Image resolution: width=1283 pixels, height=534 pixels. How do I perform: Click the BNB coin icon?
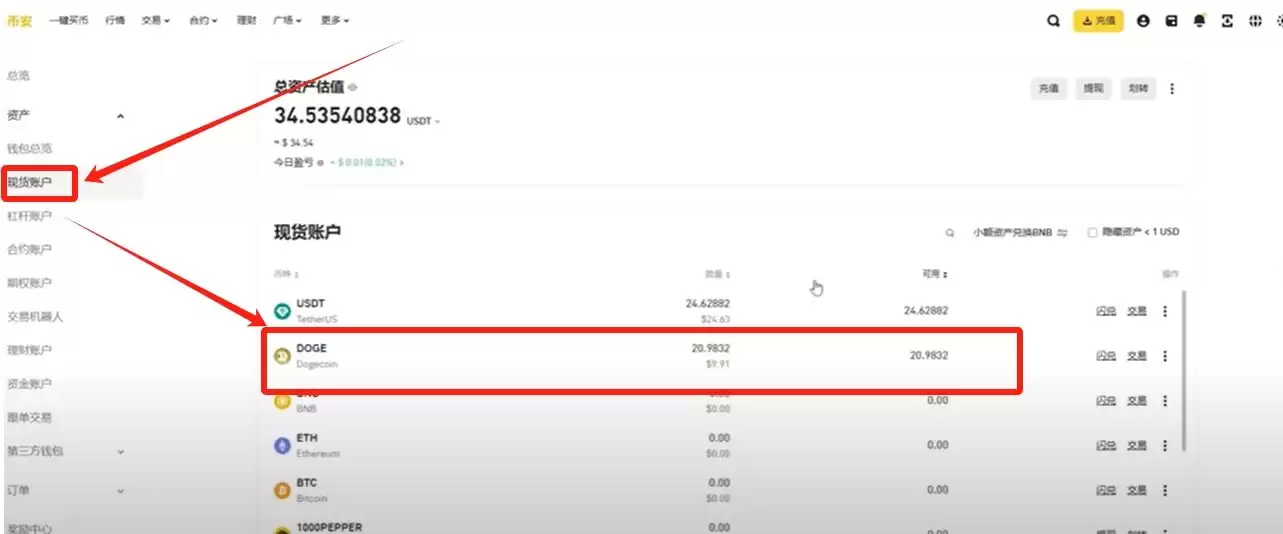pos(282,401)
